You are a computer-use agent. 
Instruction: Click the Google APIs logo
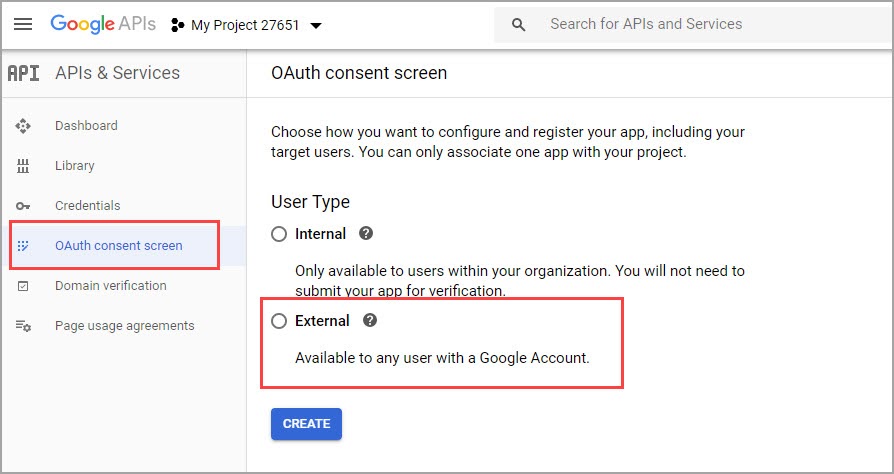103,24
